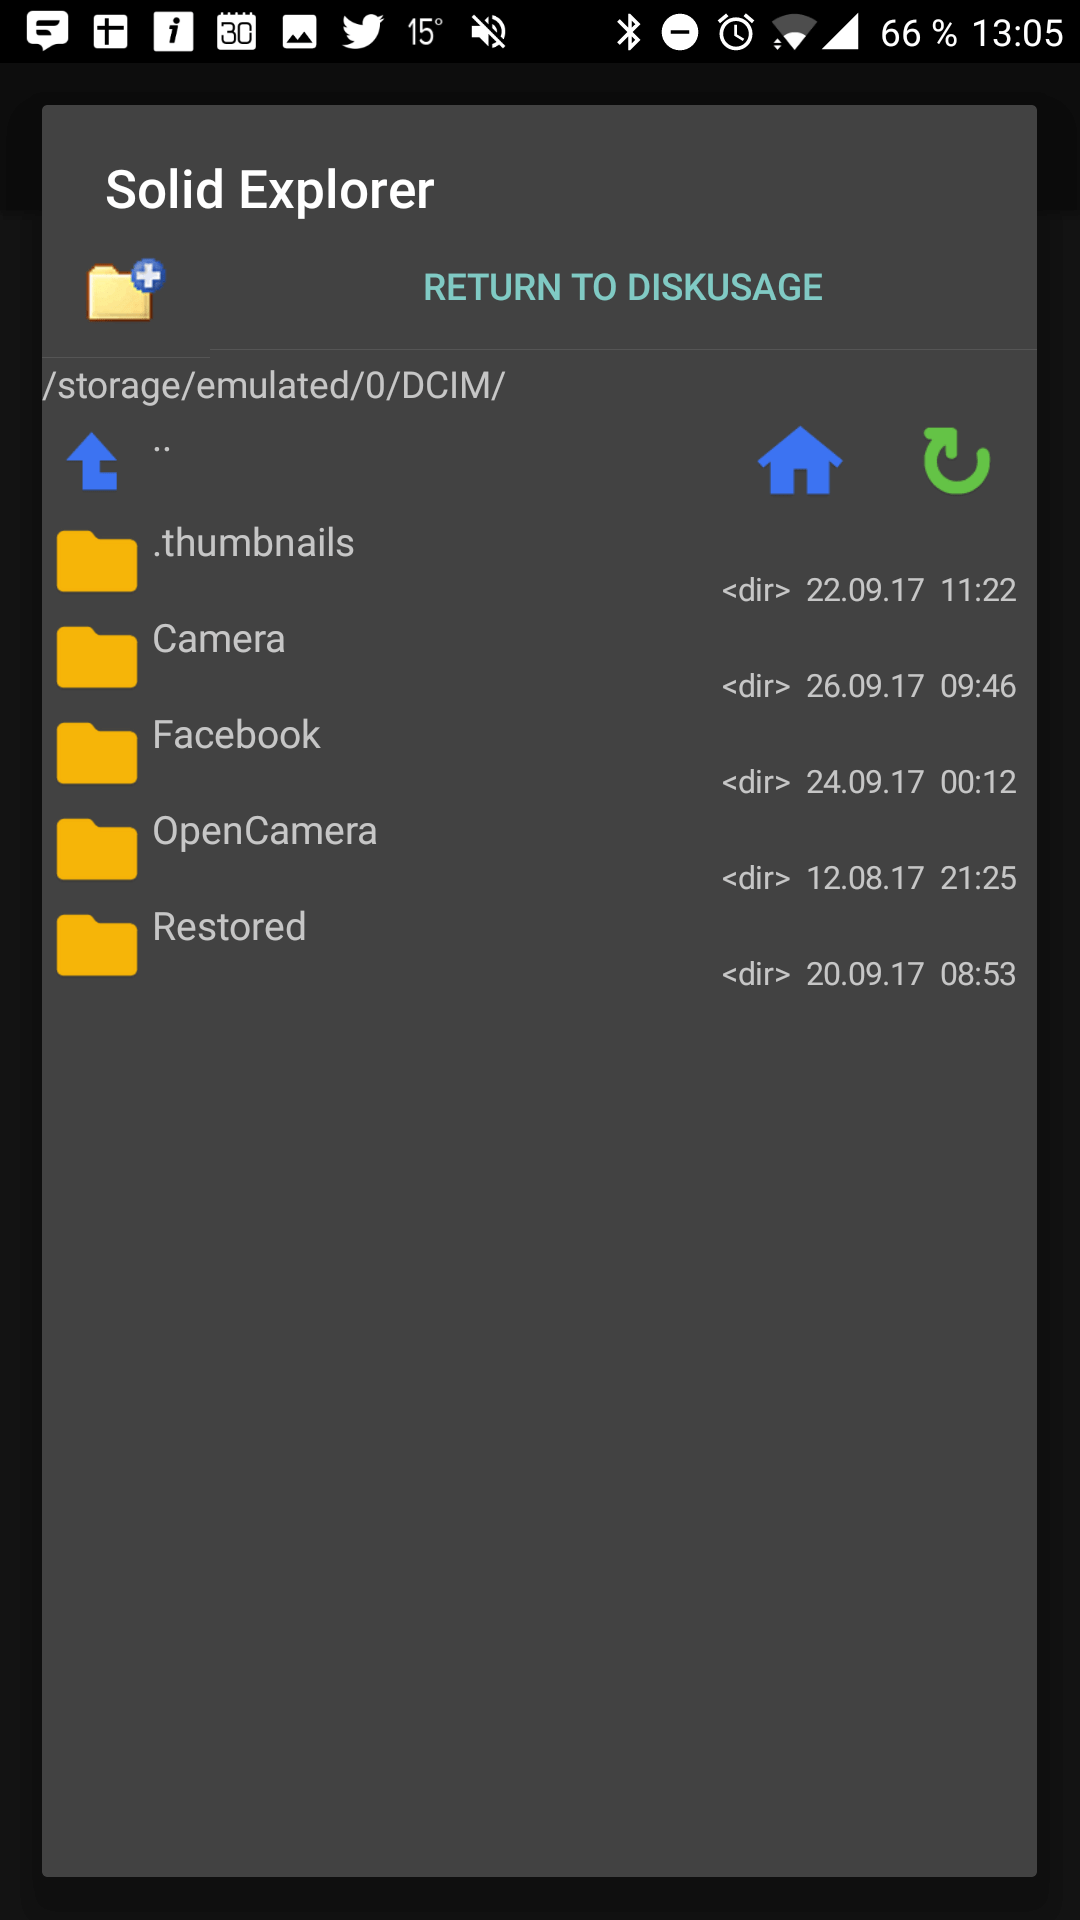The width and height of the screenshot is (1080, 1920).
Task: Select the Restored directory name
Action: coord(230,927)
